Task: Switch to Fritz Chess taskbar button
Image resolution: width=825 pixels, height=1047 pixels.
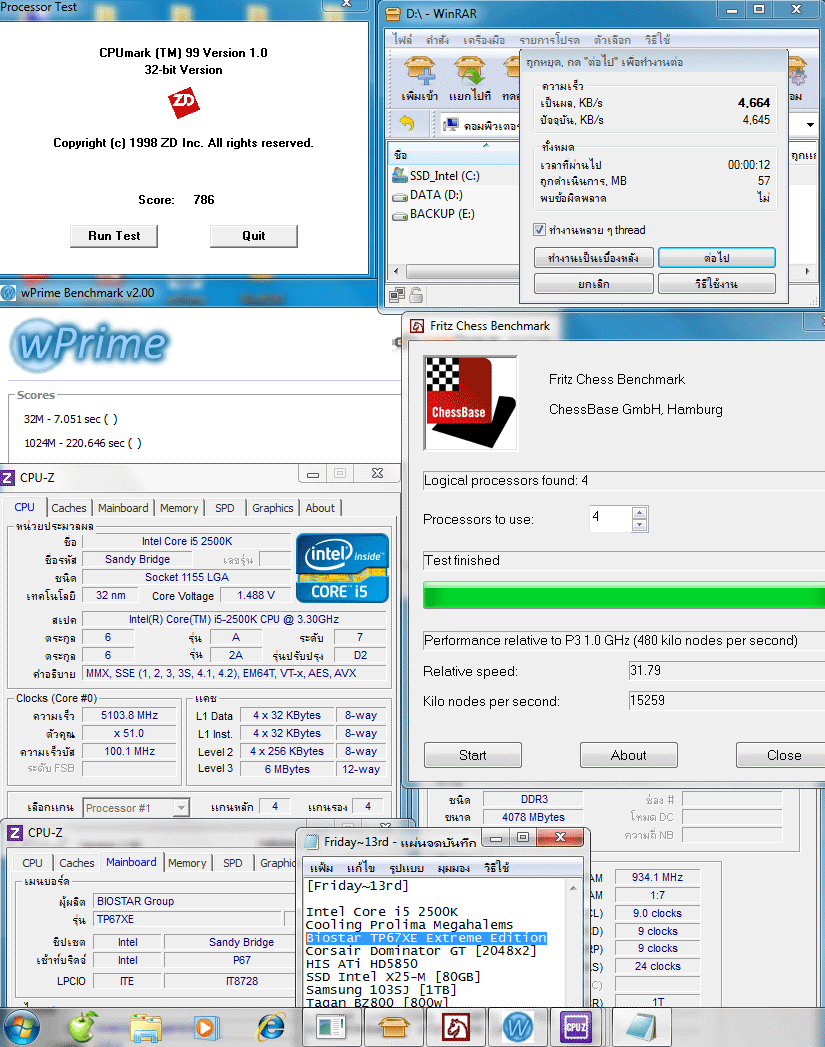Action: click(x=456, y=1027)
